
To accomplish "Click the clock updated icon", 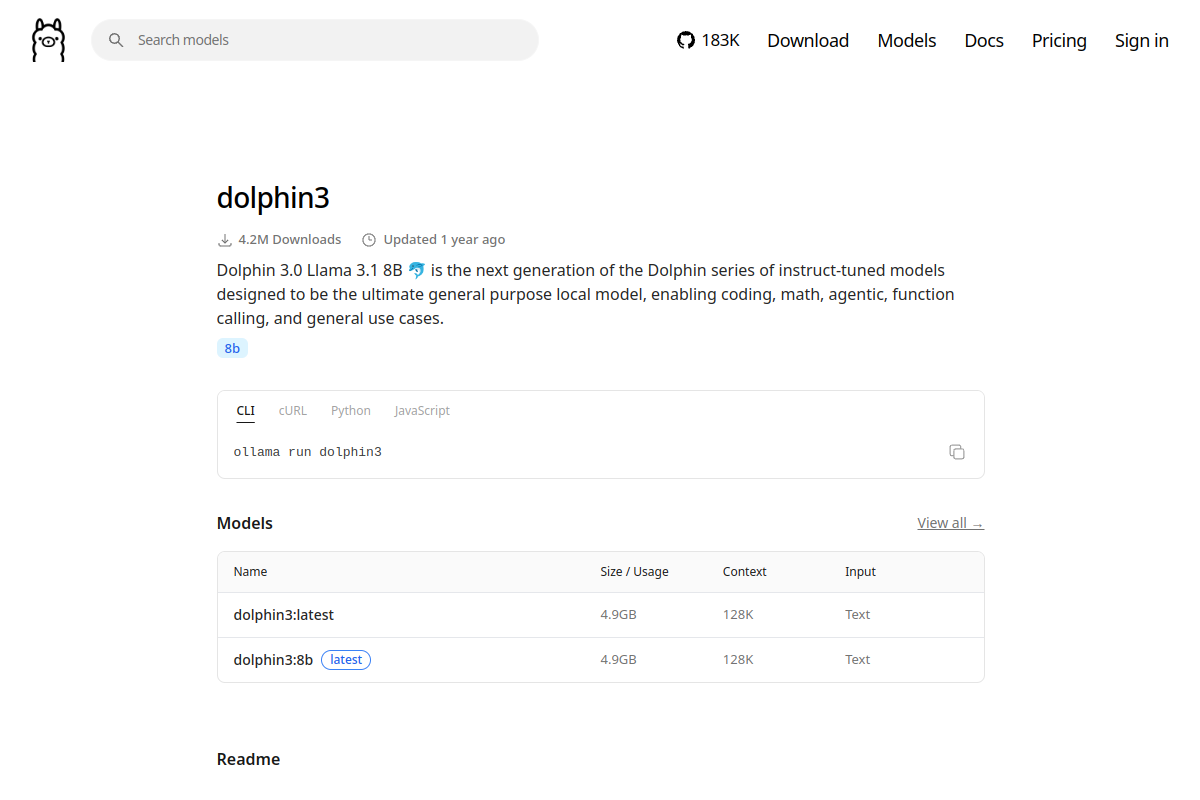I will point(369,240).
